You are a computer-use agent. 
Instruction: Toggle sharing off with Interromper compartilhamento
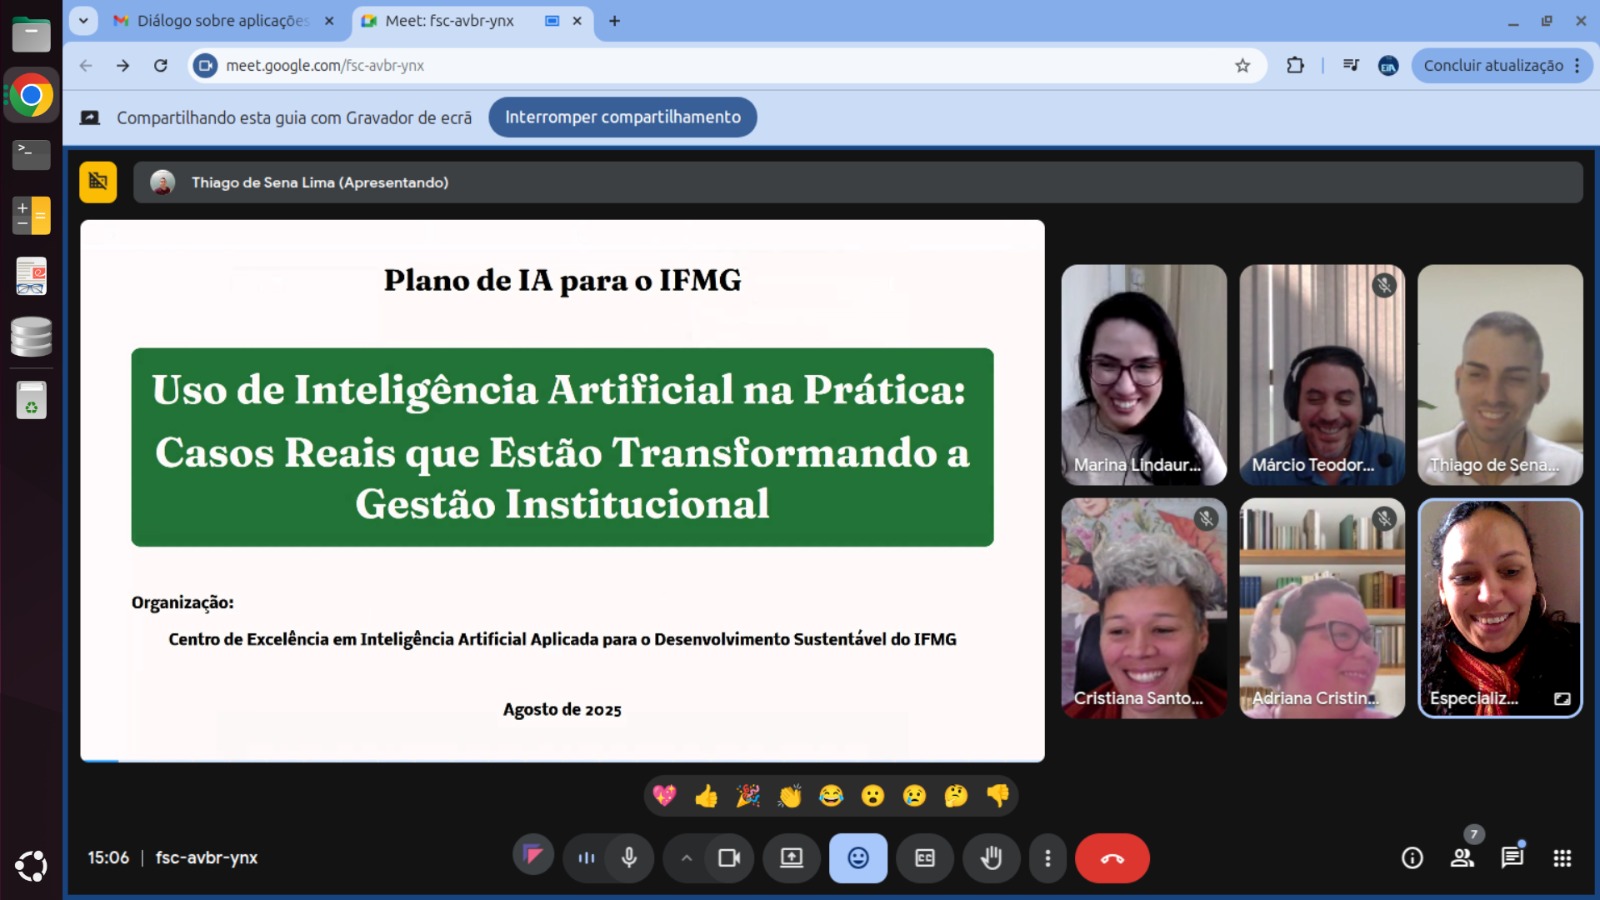622,117
